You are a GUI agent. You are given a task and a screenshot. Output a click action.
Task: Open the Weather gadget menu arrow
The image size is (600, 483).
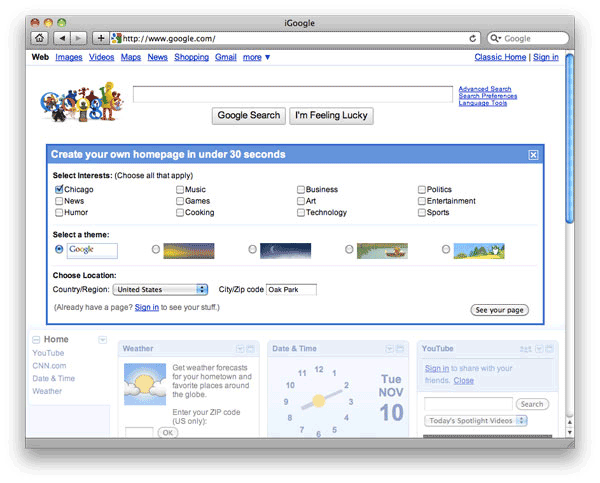(240, 349)
